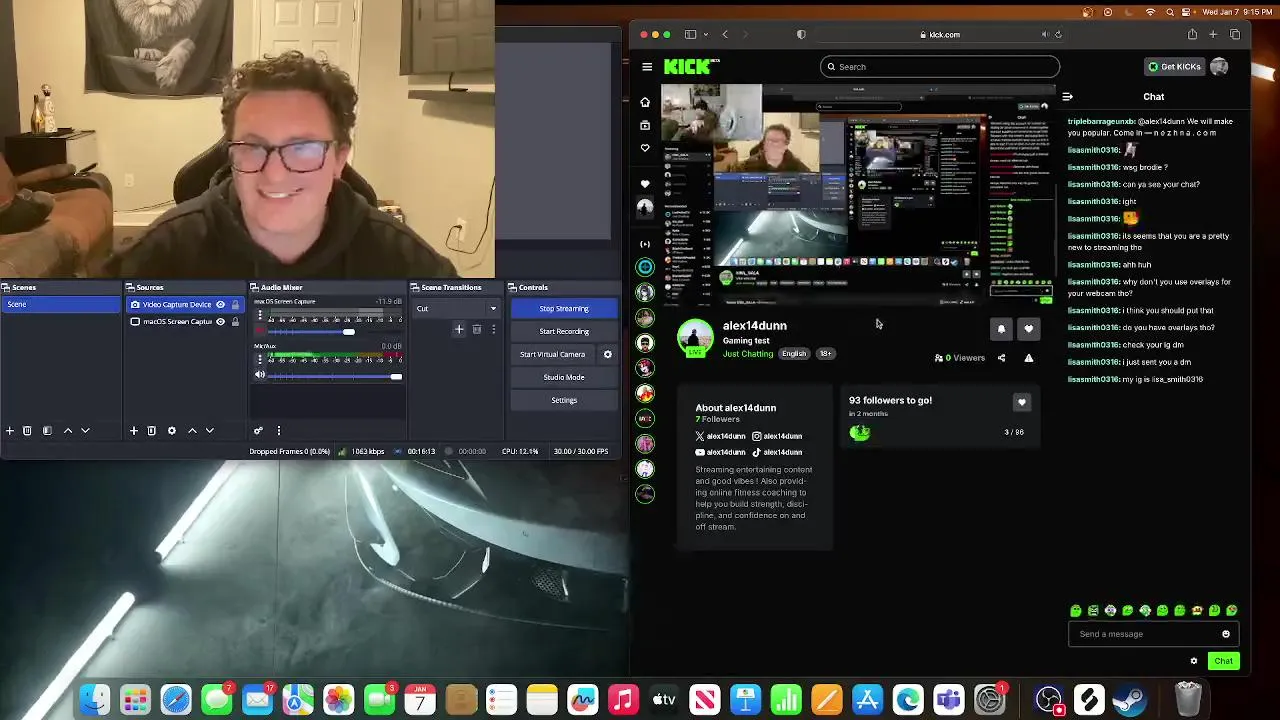
Task: Open Following heart icon in Kick sidebar
Action: [645, 148]
